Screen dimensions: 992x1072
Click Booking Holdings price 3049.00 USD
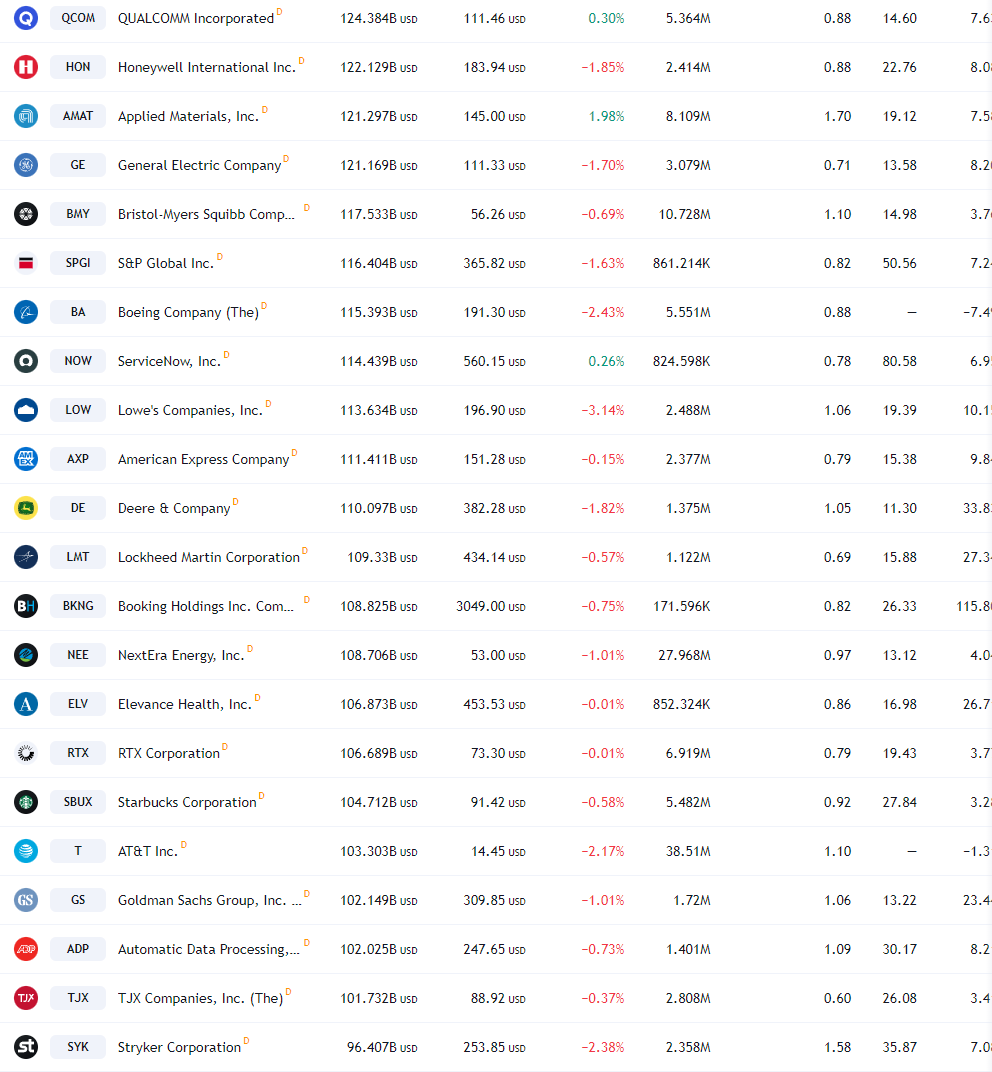click(491, 606)
